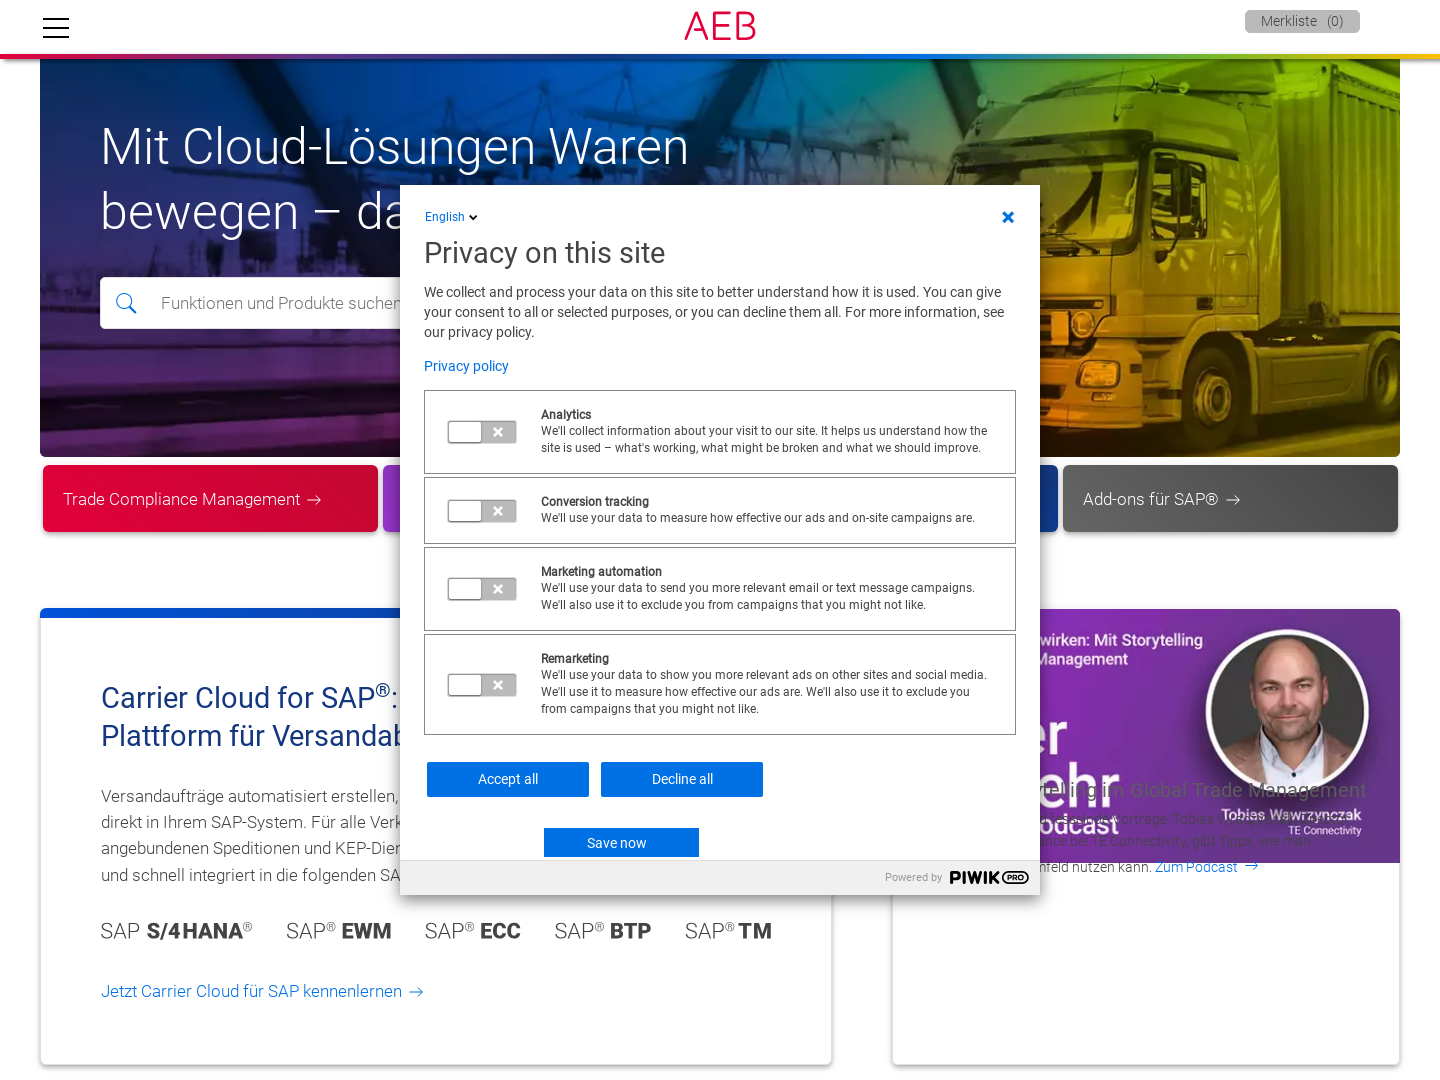Close the privacy dialog with the X

[x=1008, y=217]
